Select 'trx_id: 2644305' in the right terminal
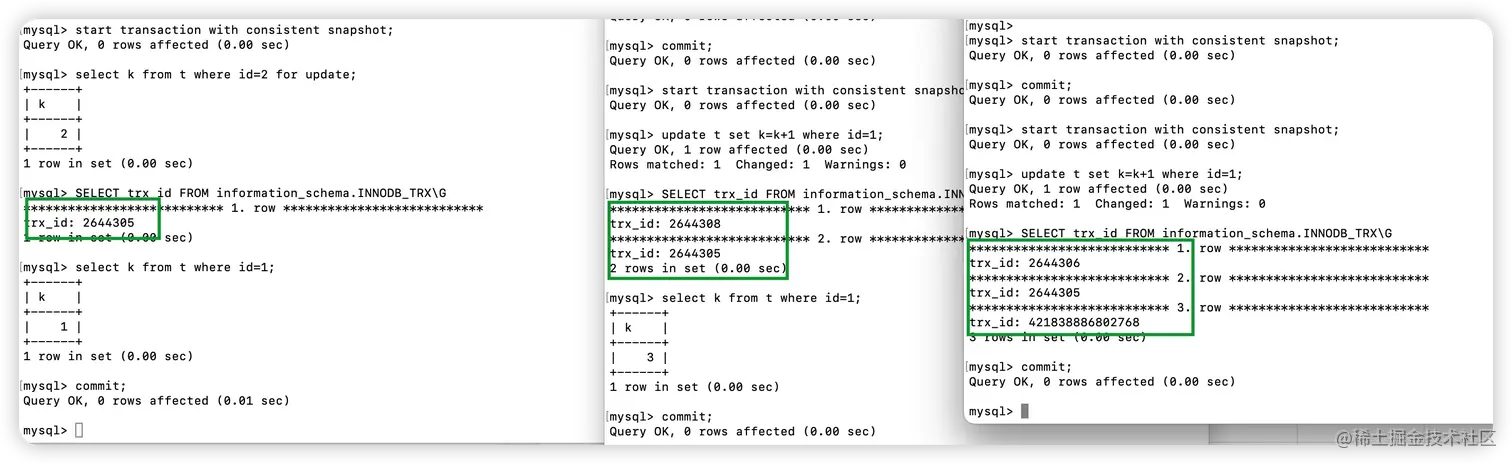The width and height of the screenshot is (1512, 464). tap(1024, 293)
